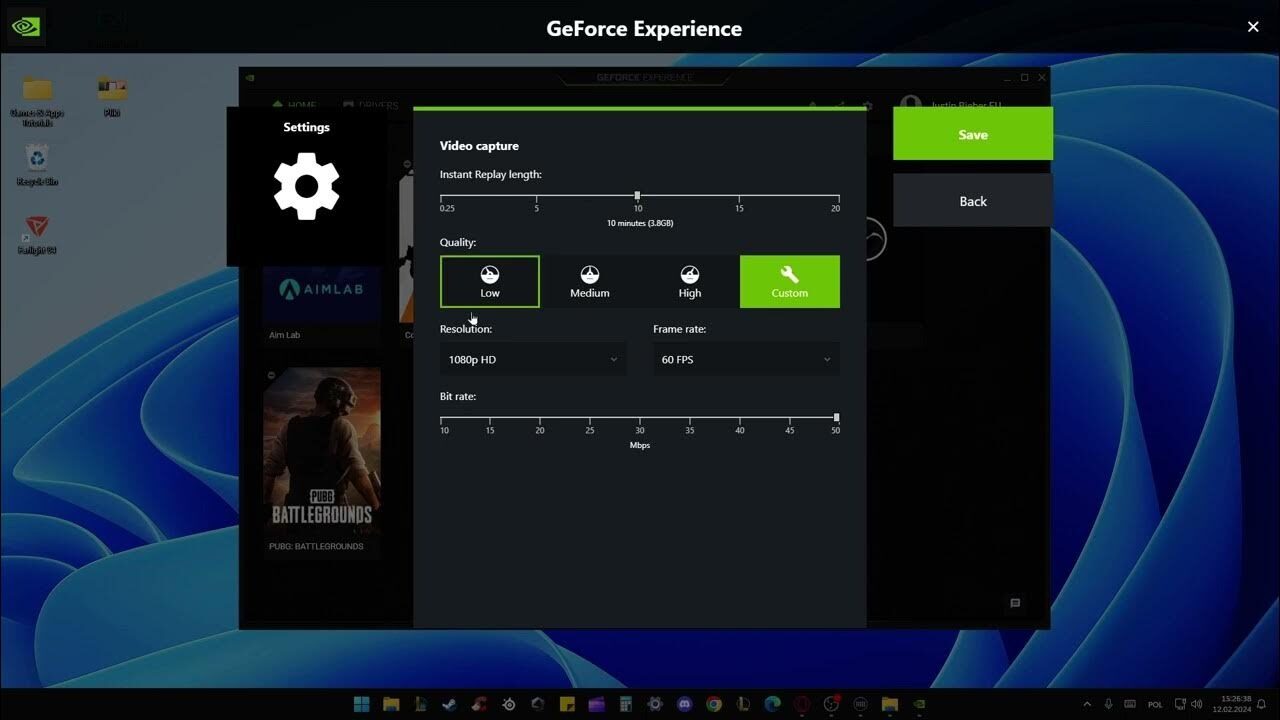Screen dimensions: 1280x720
Task: Open Google Chrome from the taskbar
Action: tap(713, 705)
